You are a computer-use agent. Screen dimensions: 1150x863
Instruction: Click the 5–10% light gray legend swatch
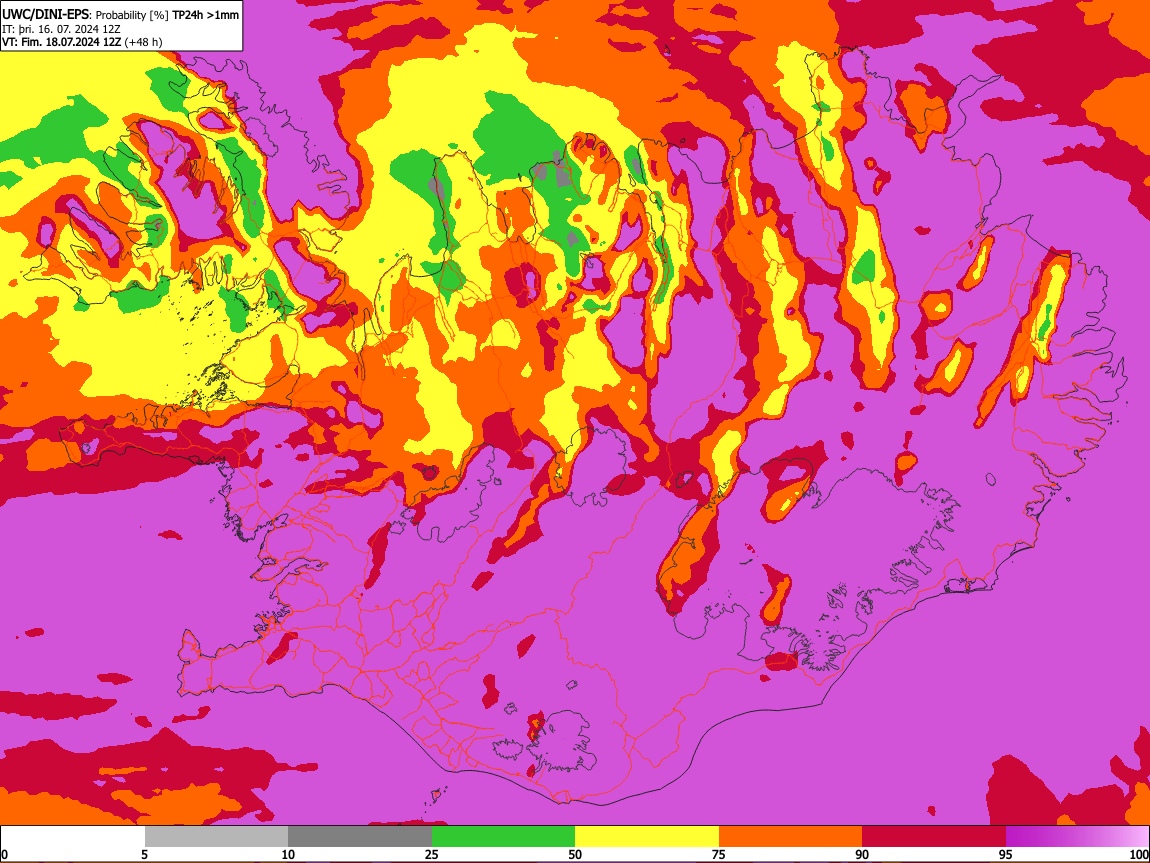click(216, 836)
